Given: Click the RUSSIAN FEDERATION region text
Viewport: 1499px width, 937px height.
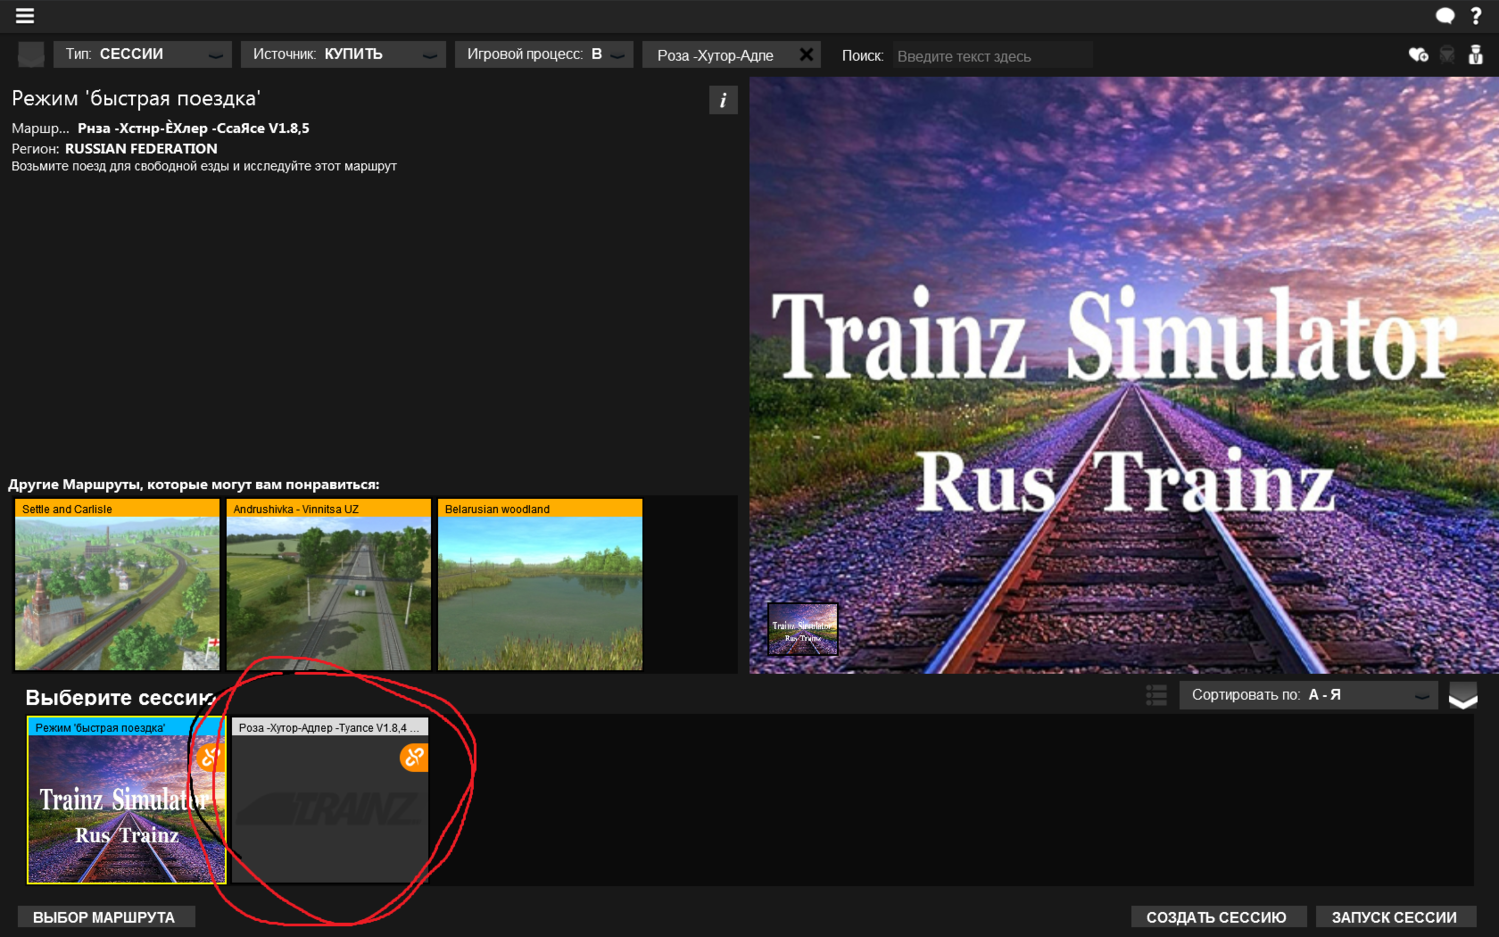Looking at the screenshot, I should pyautogui.click(x=141, y=148).
